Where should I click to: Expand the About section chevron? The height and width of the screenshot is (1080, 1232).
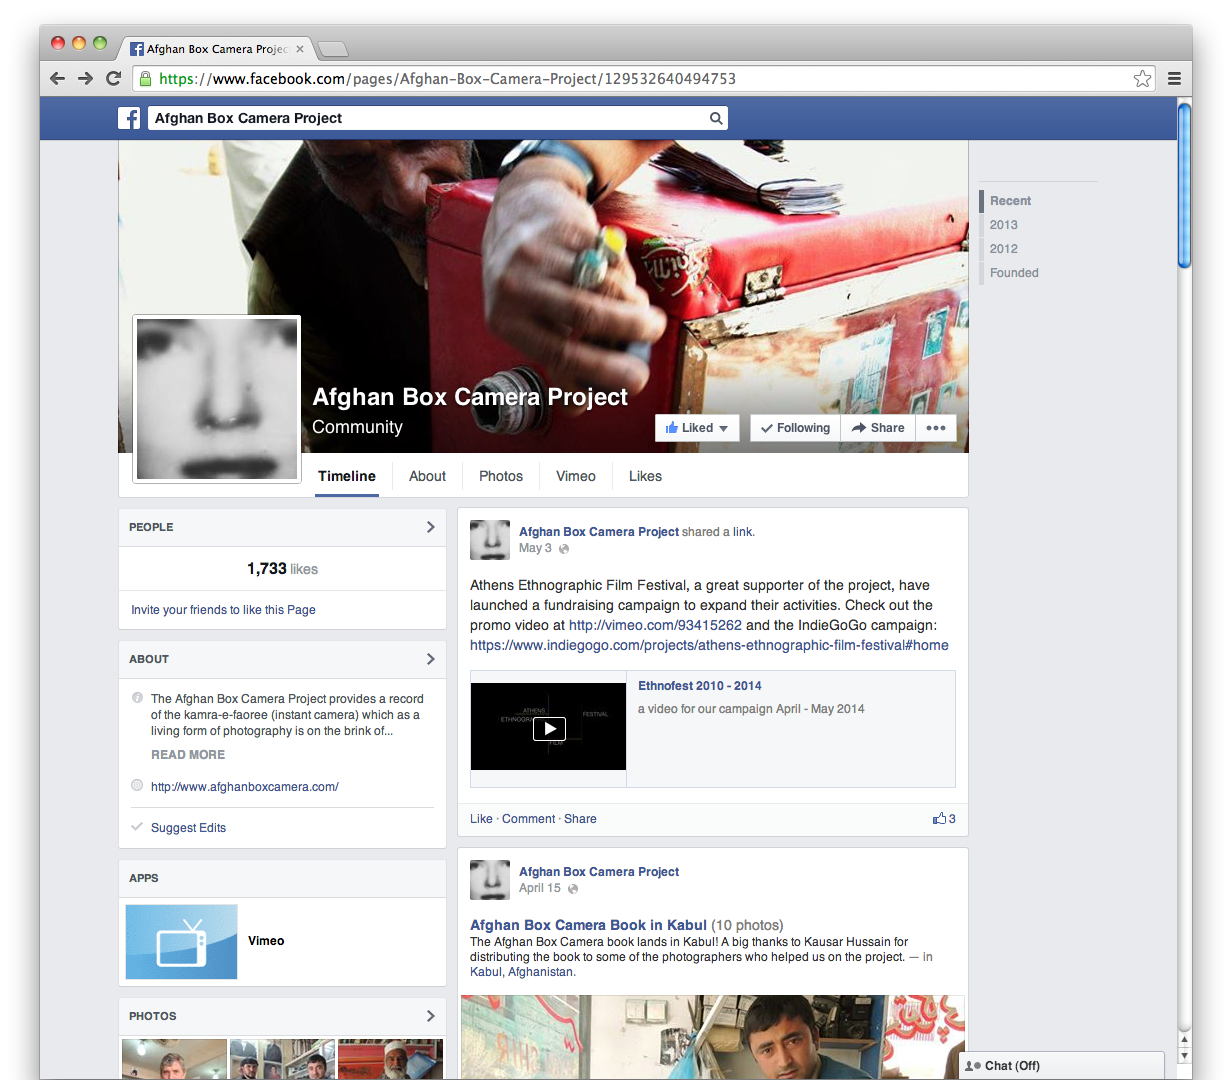(431, 659)
